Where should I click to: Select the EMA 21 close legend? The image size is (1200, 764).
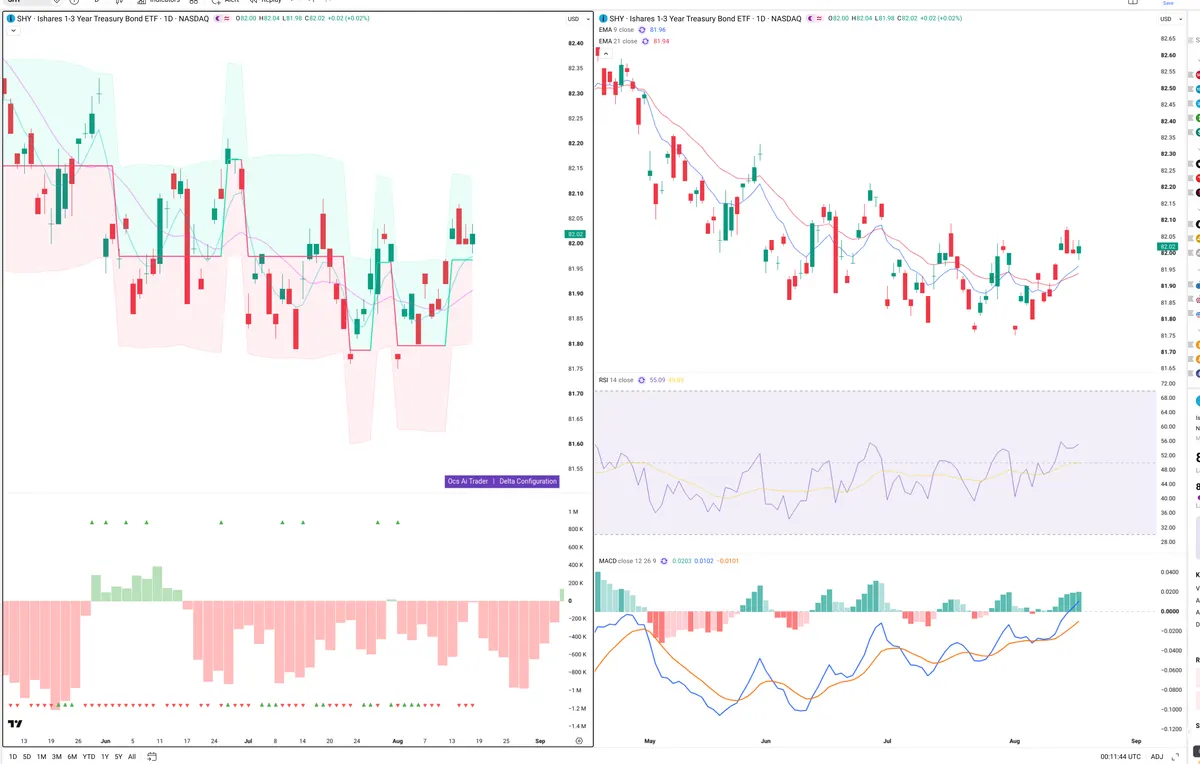coord(618,41)
